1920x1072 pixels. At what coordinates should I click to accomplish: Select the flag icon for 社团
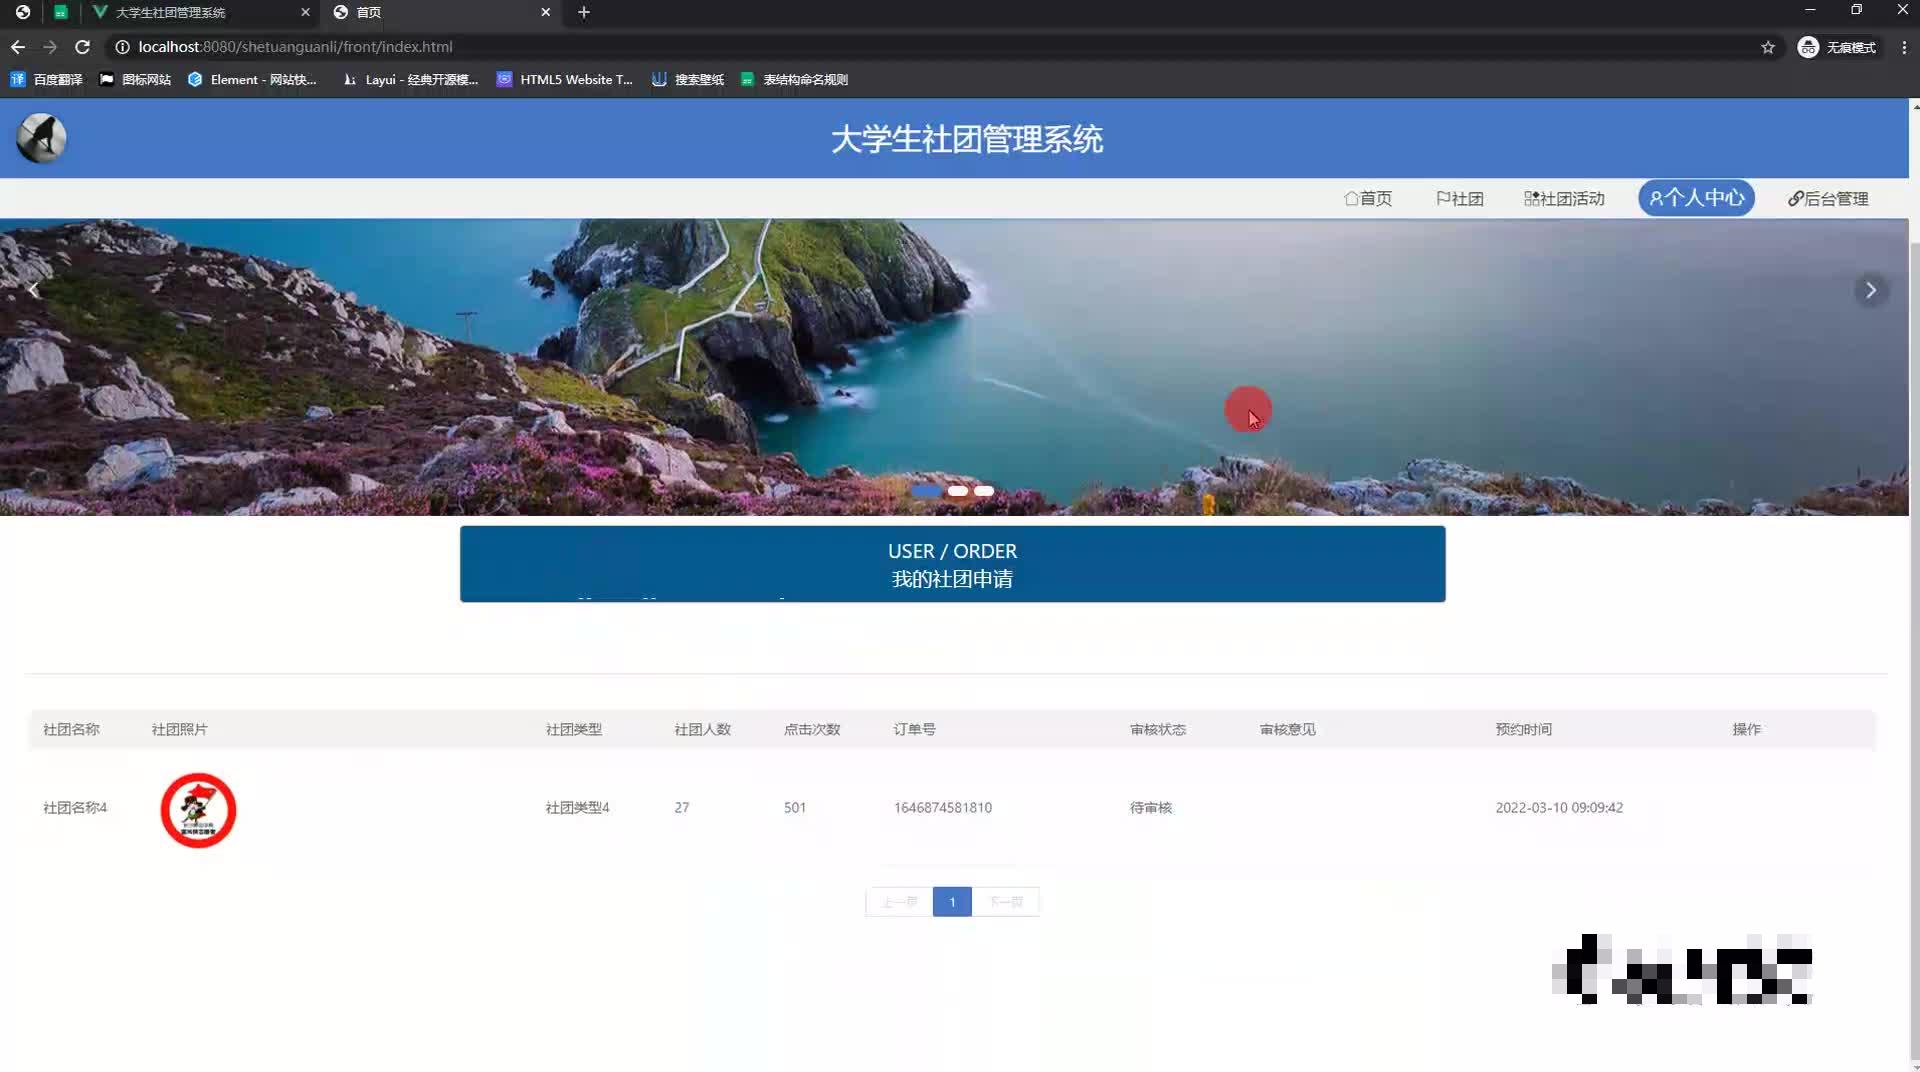1442,198
